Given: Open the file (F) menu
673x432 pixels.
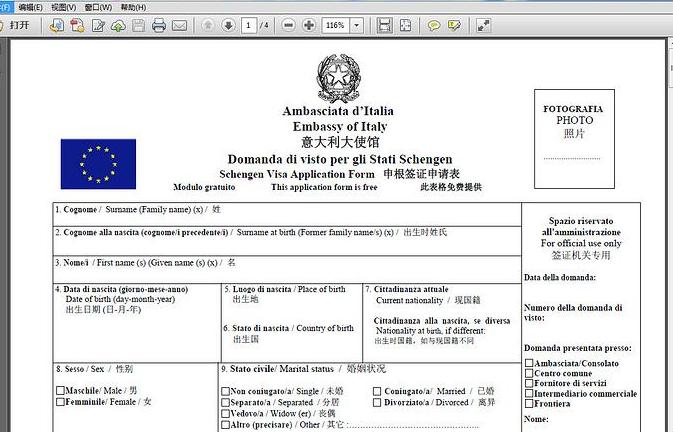Looking at the screenshot, I should (6, 7).
